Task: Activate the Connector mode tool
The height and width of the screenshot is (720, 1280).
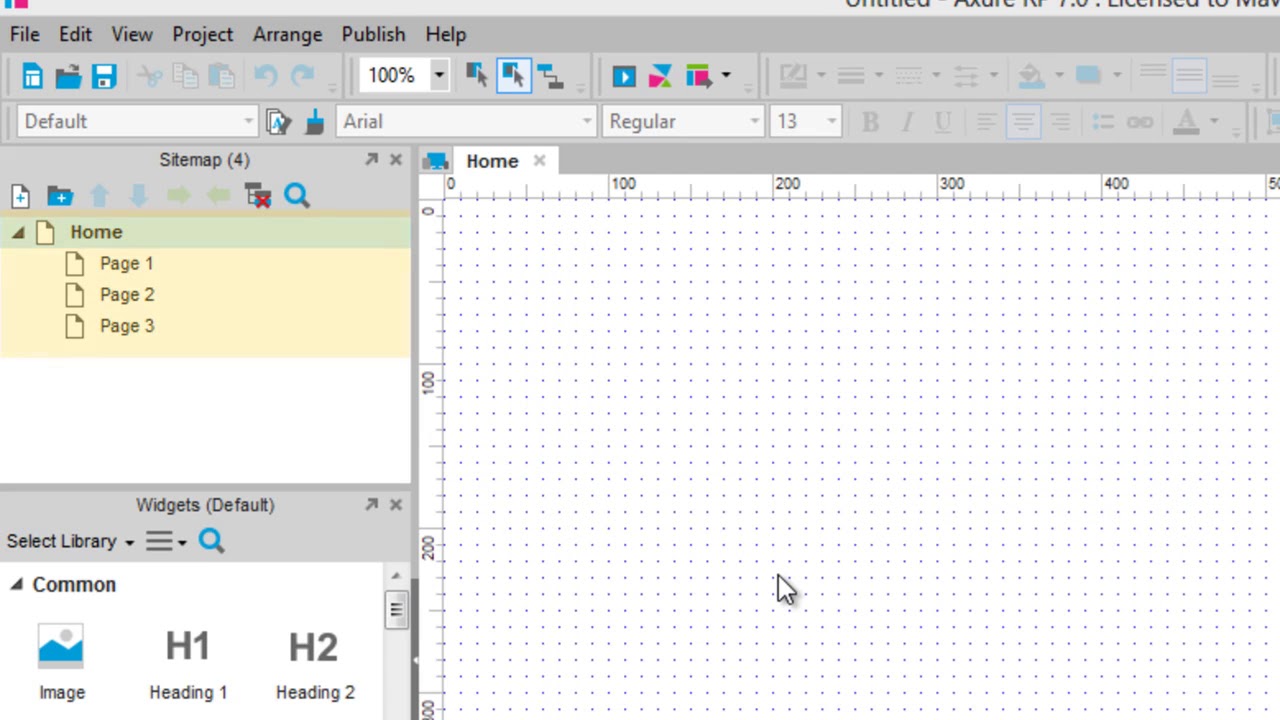Action: 550,76
